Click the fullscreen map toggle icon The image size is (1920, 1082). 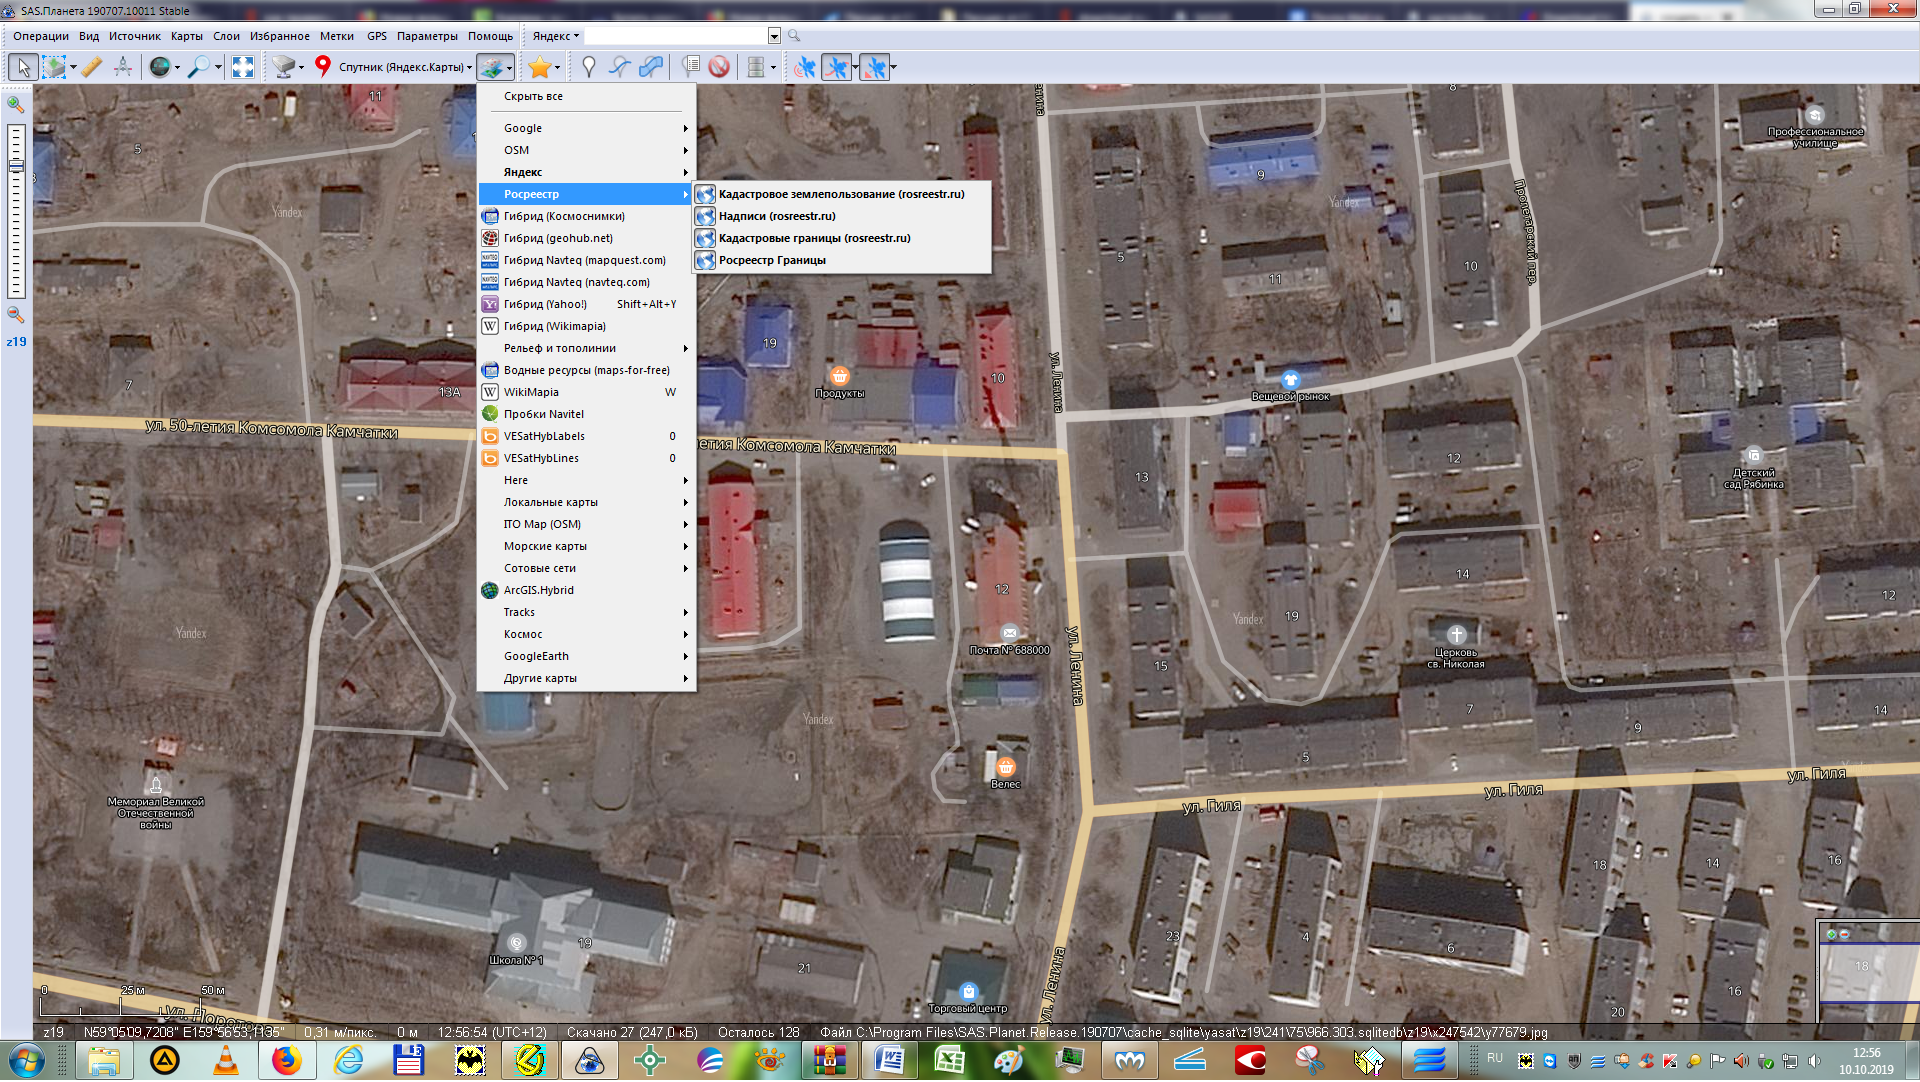point(243,67)
